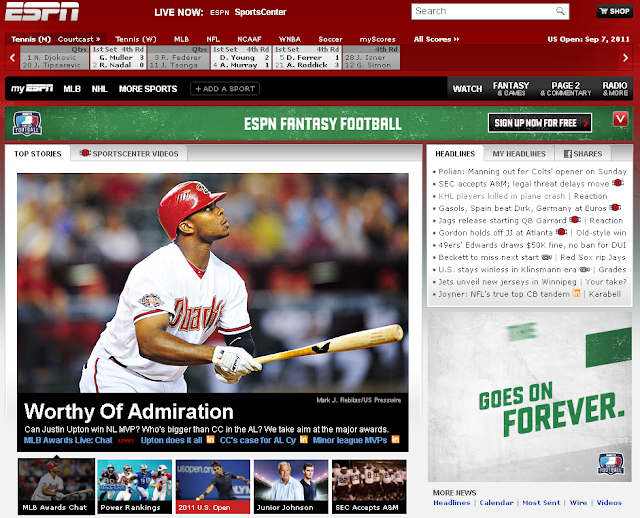Open MLB Awards Chat thumbnail
The image size is (640, 518).
pos(56,486)
